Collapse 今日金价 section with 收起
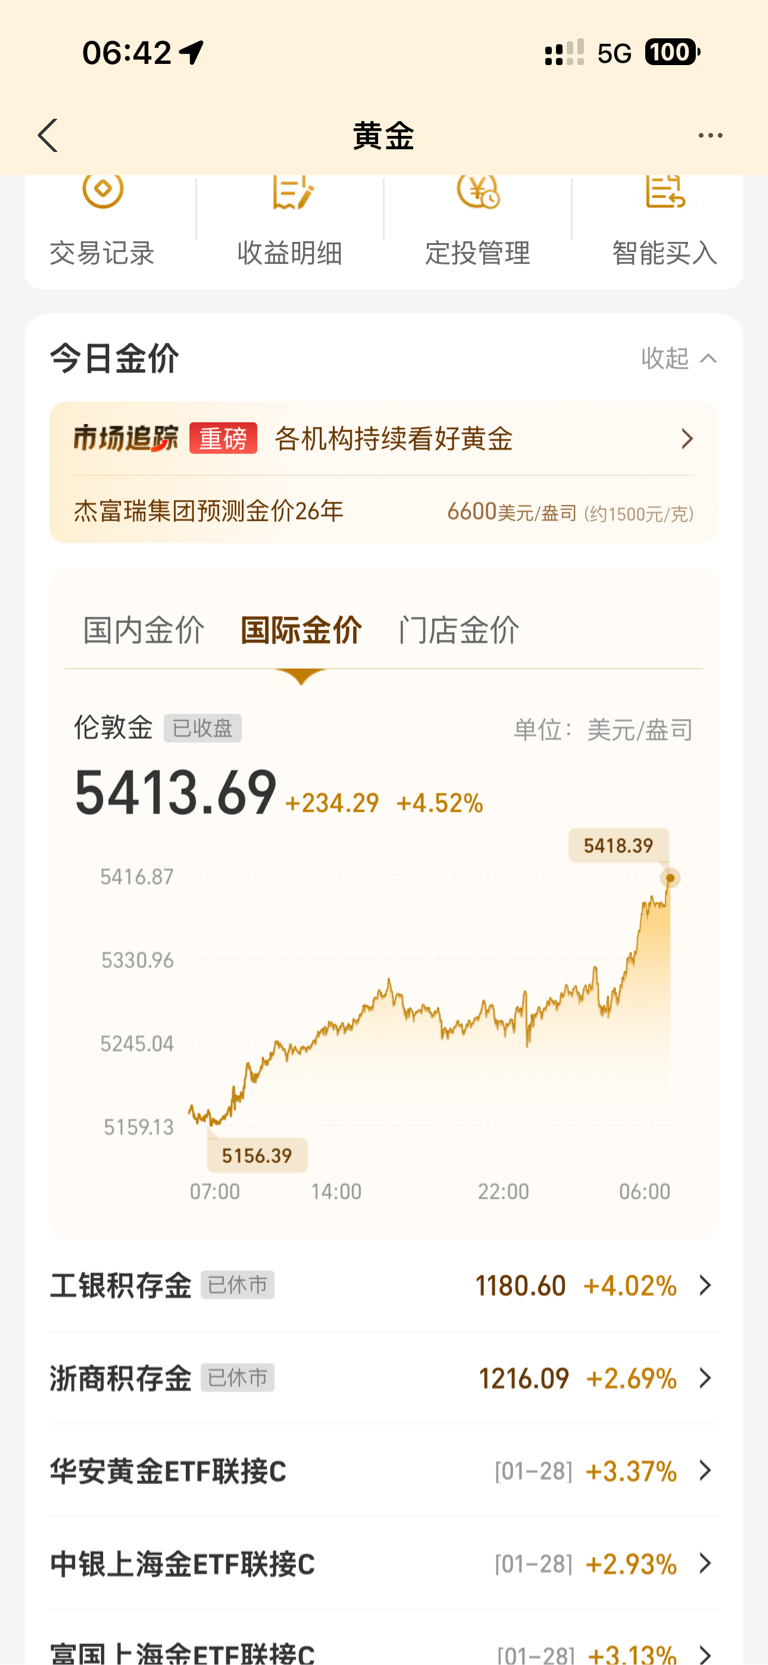Image resolution: width=768 pixels, height=1665 pixels. pyautogui.click(x=678, y=358)
